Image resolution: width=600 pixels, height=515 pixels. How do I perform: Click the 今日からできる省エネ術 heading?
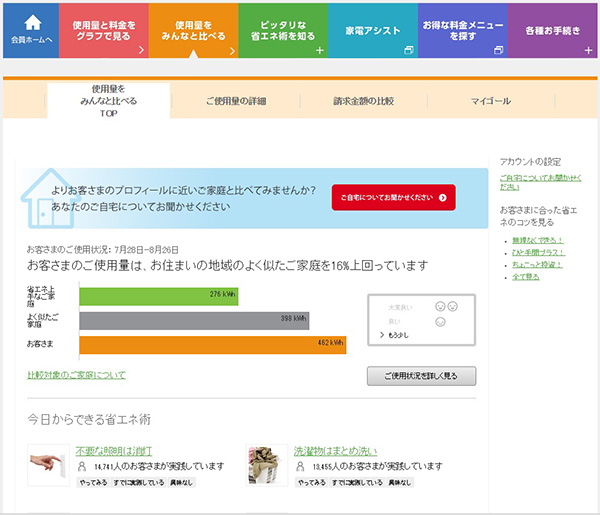click(89, 420)
